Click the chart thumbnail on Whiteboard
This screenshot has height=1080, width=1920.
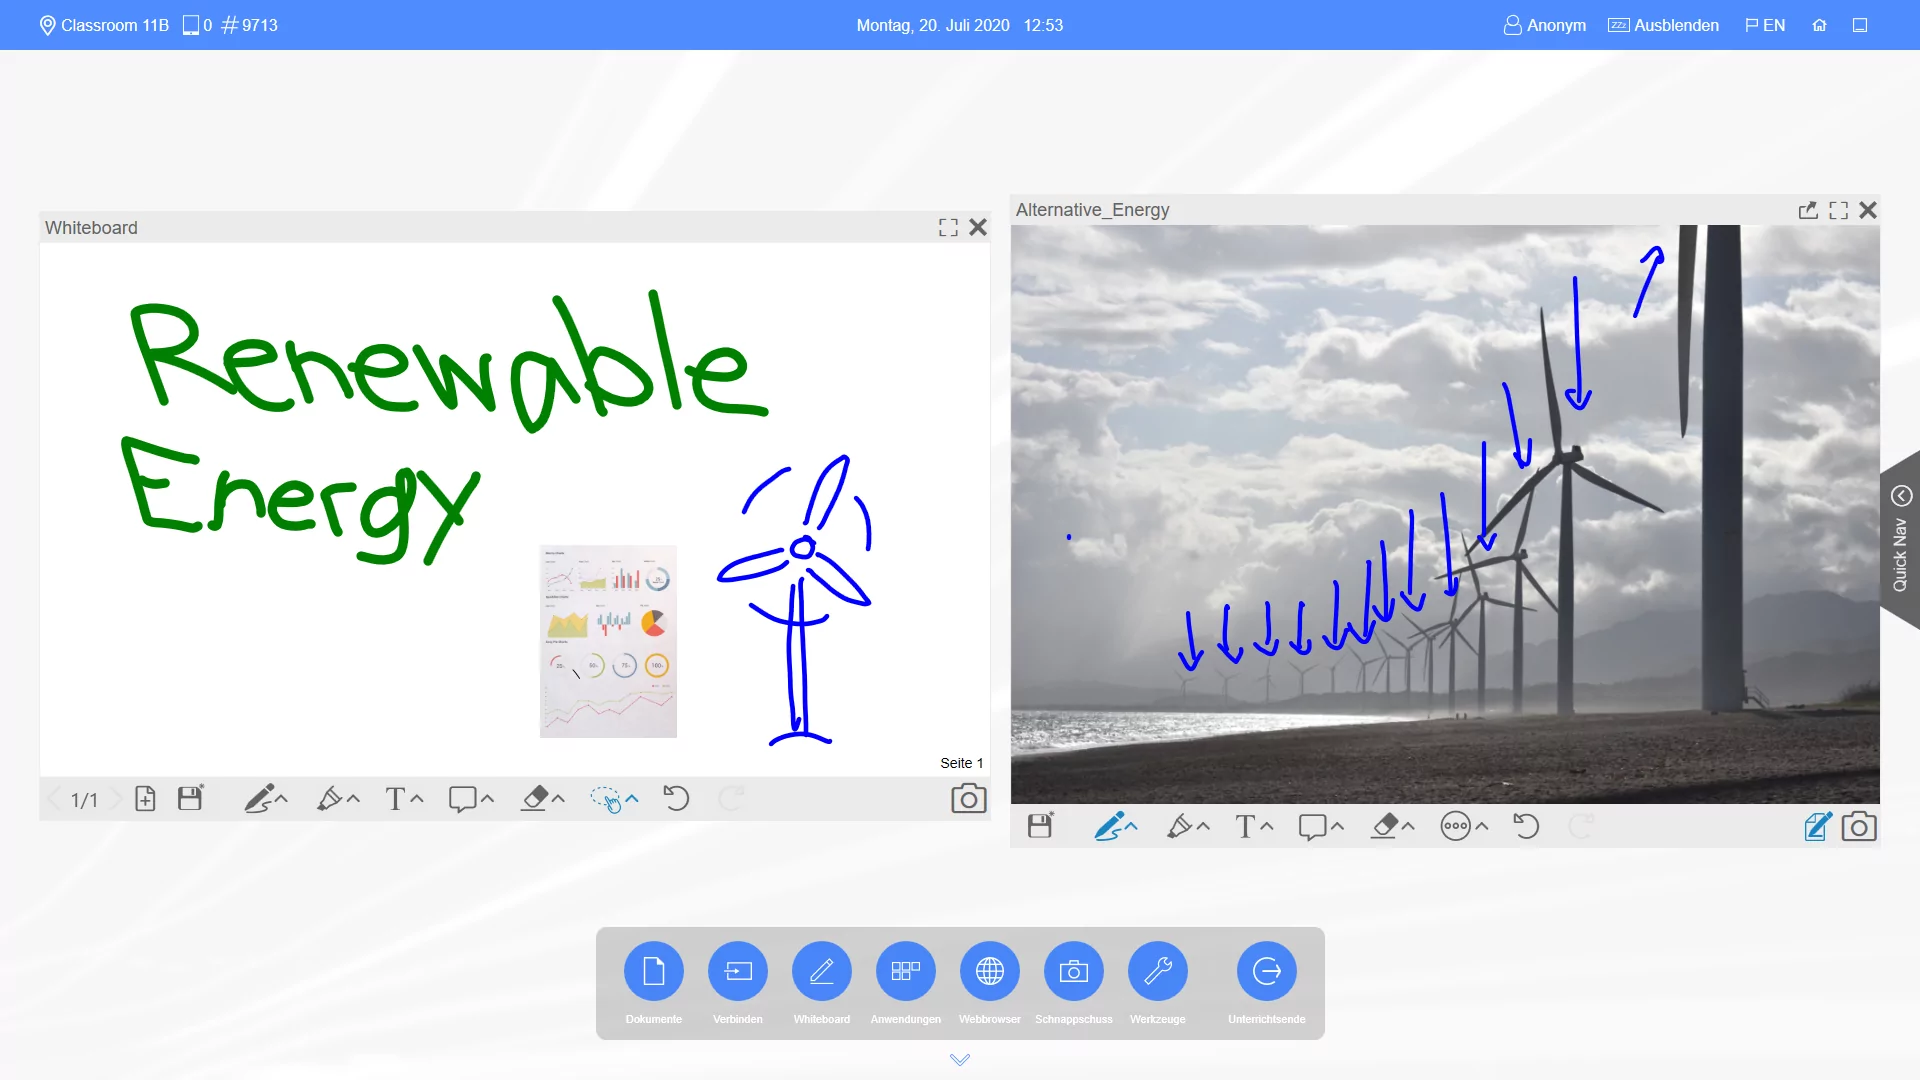pos(608,641)
